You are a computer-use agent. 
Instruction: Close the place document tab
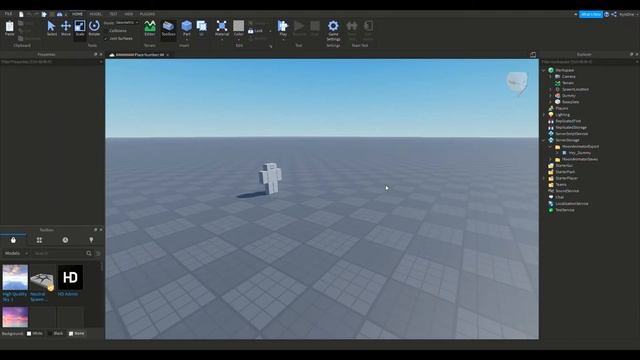(x=167, y=55)
